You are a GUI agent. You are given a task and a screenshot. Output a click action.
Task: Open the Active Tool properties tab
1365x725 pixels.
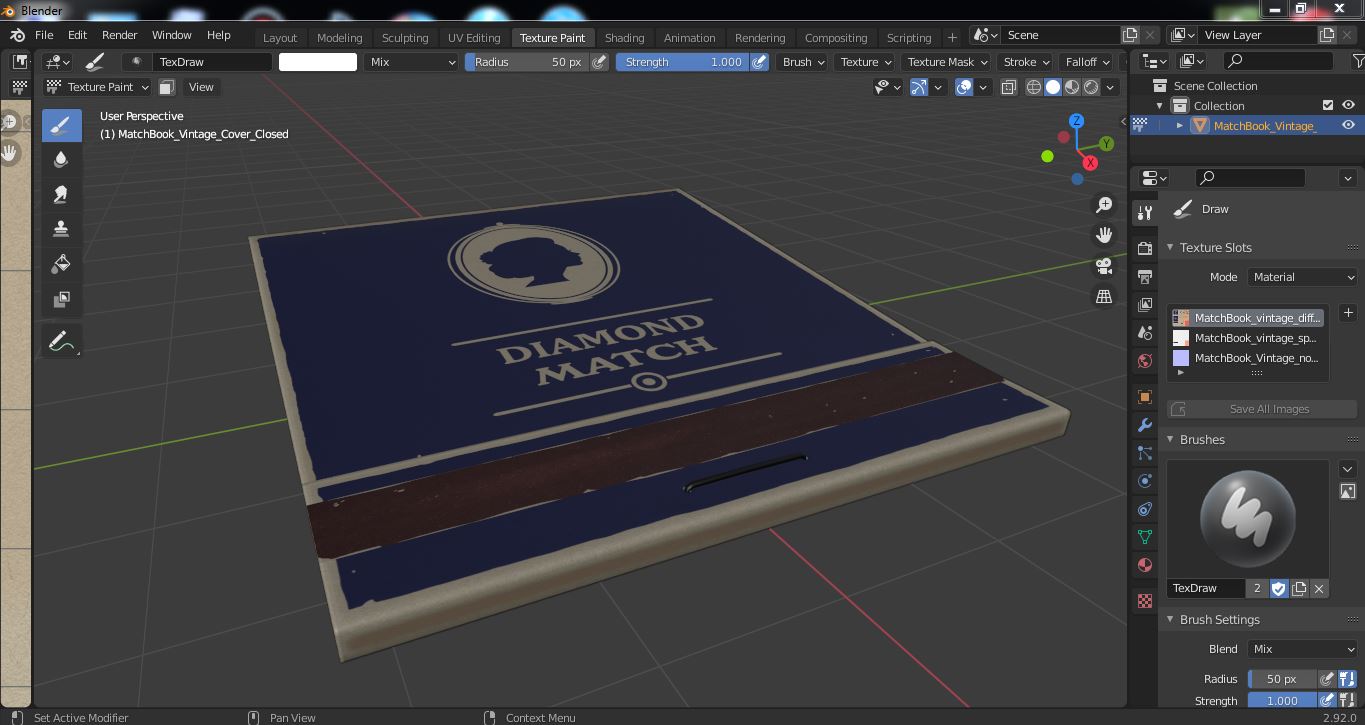click(1145, 213)
